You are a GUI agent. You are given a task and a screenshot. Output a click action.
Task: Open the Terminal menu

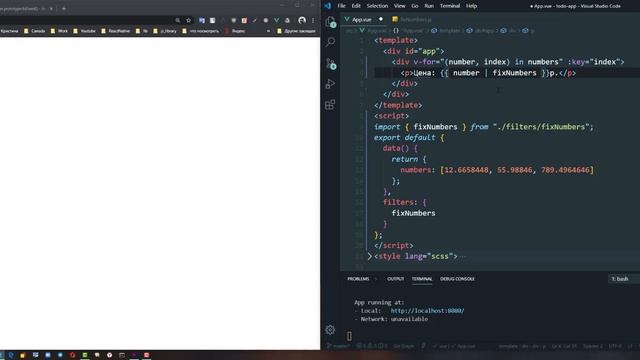click(x=450, y=6)
